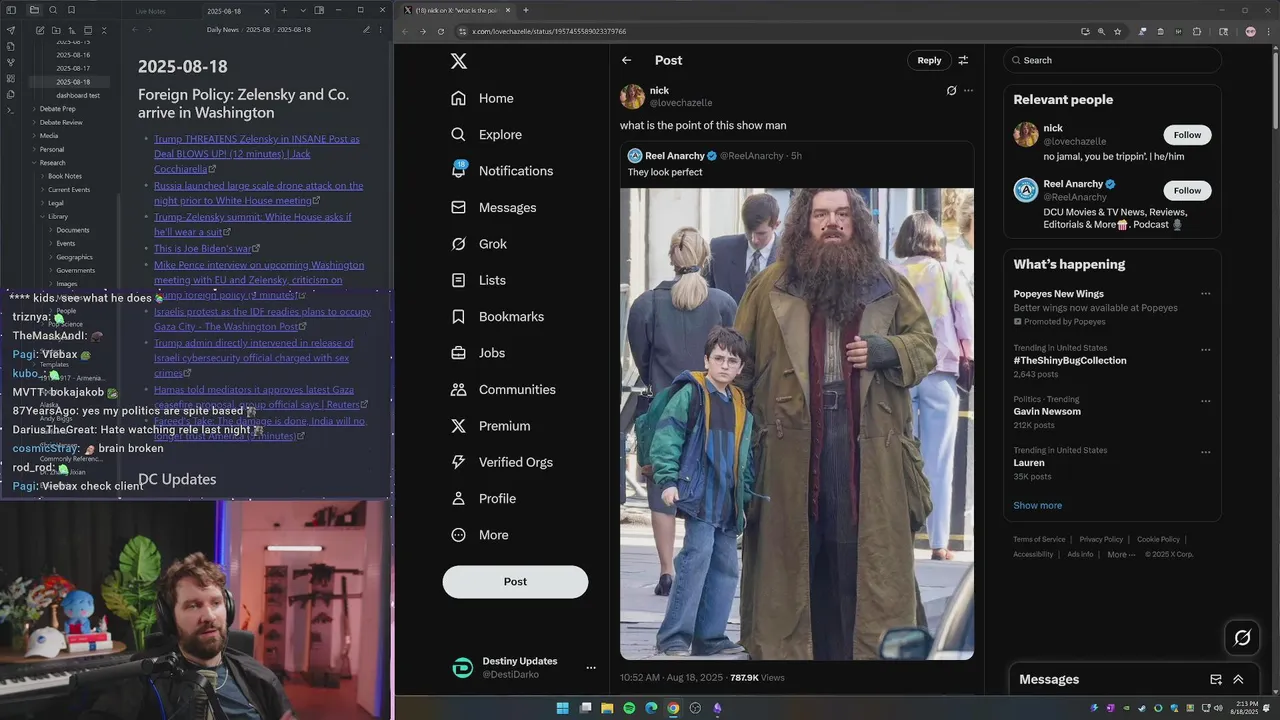The width and height of the screenshot is (1280, 720).
Task: Open reply filter settings icon beside Reply
Action: tap(963, 60)
